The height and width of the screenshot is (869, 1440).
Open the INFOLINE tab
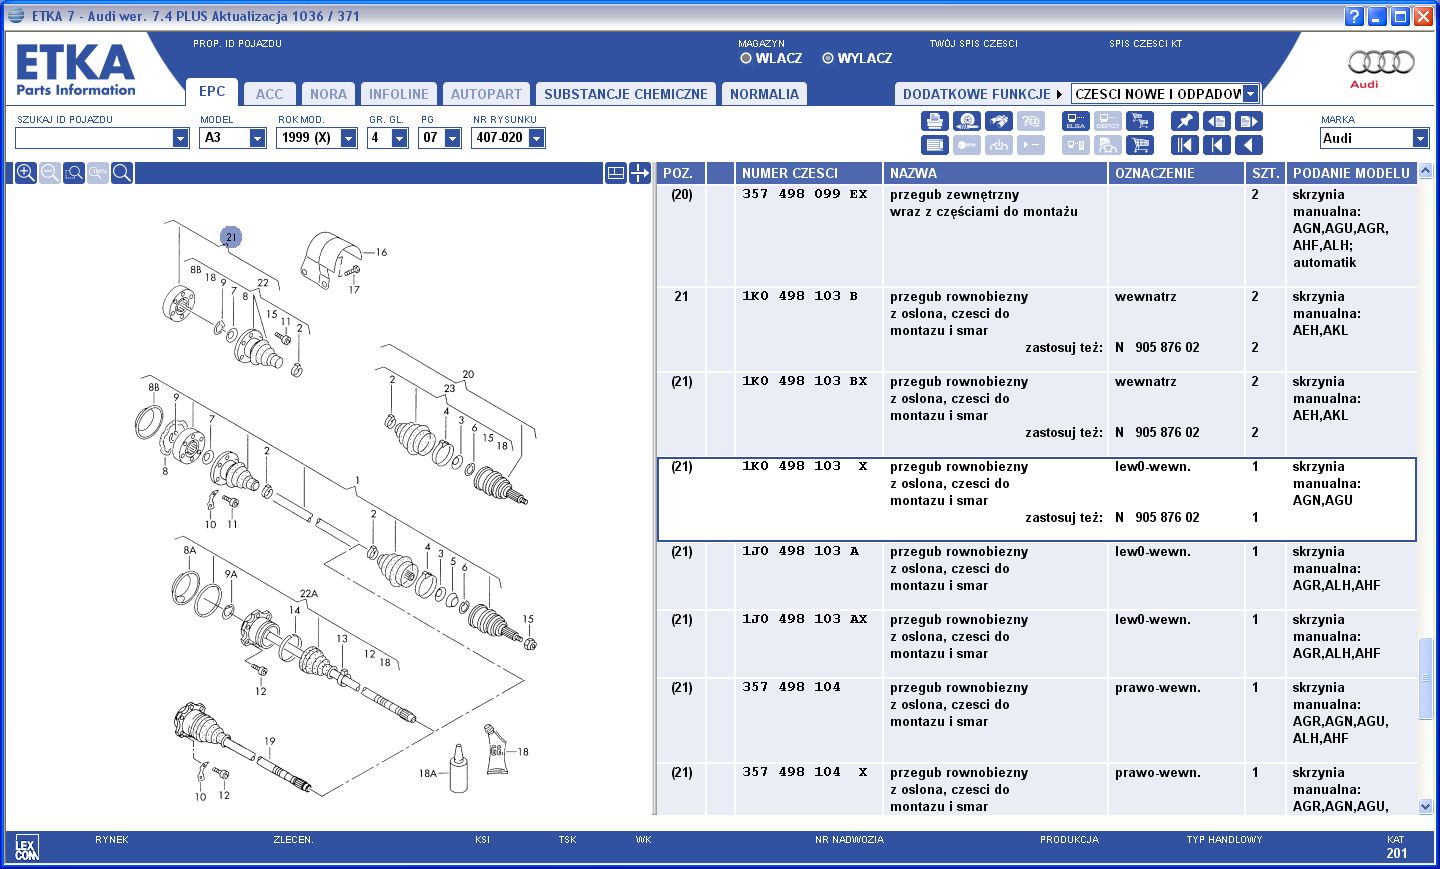click(398, 94)
